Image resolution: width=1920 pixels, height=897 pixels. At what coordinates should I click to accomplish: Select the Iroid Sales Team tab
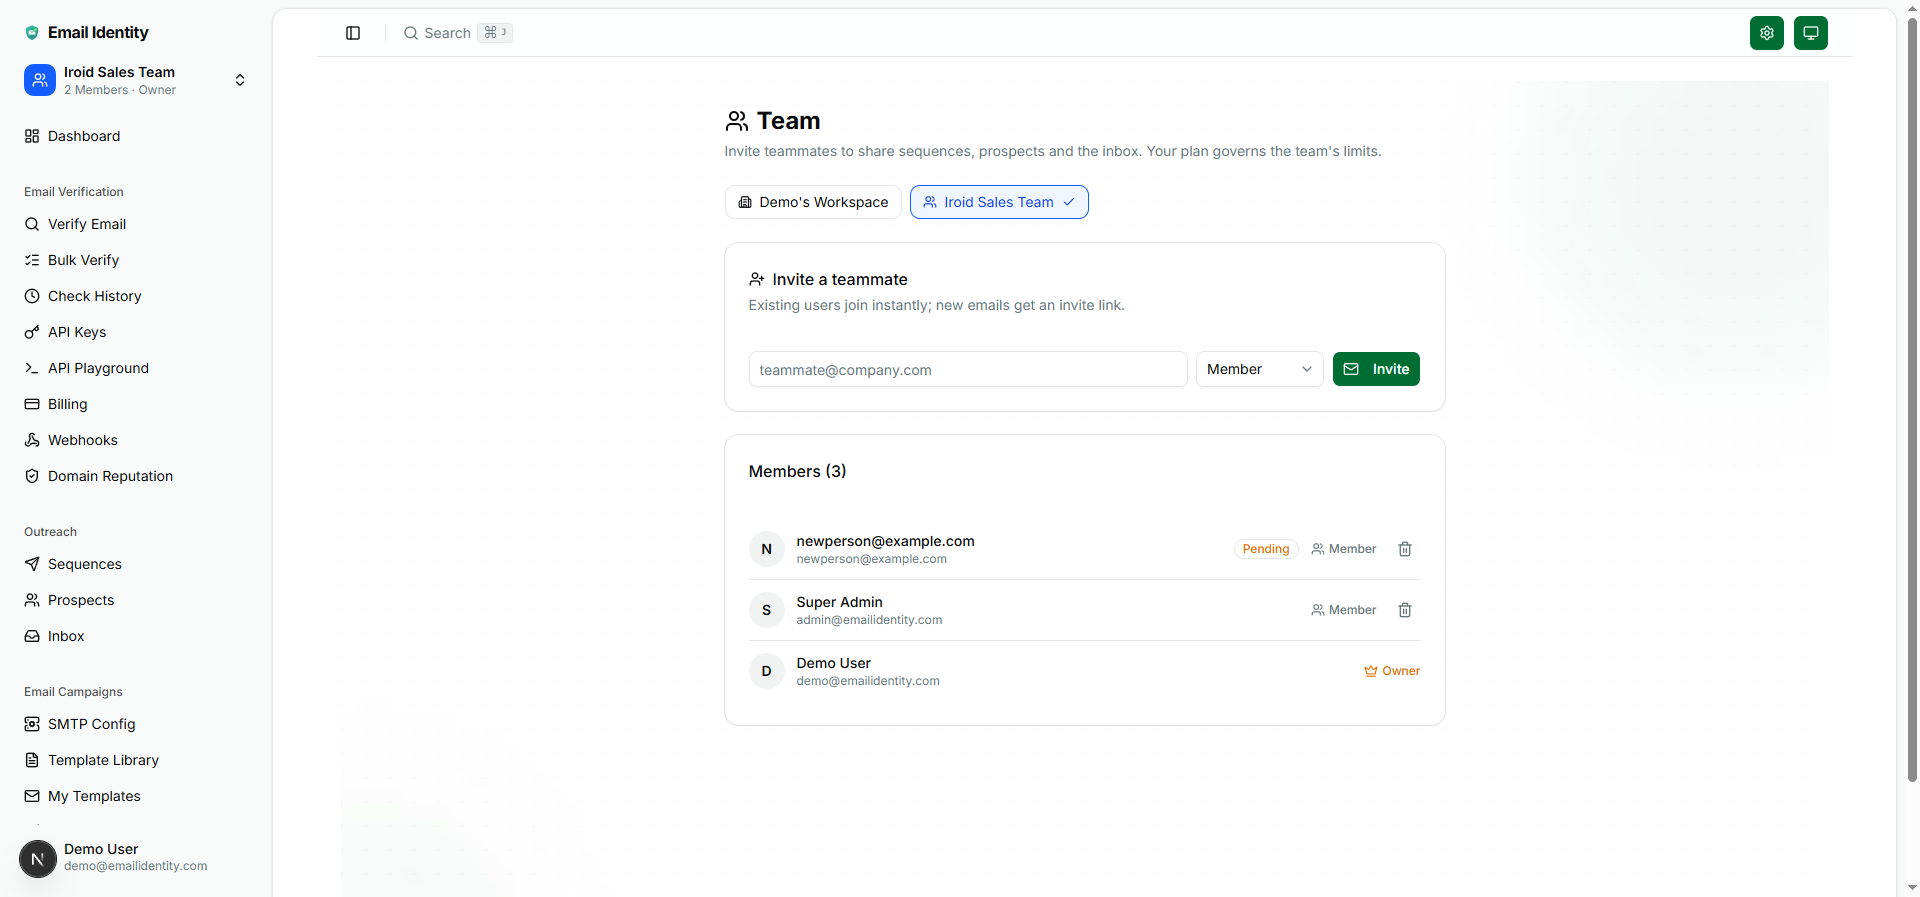[999, 202]
